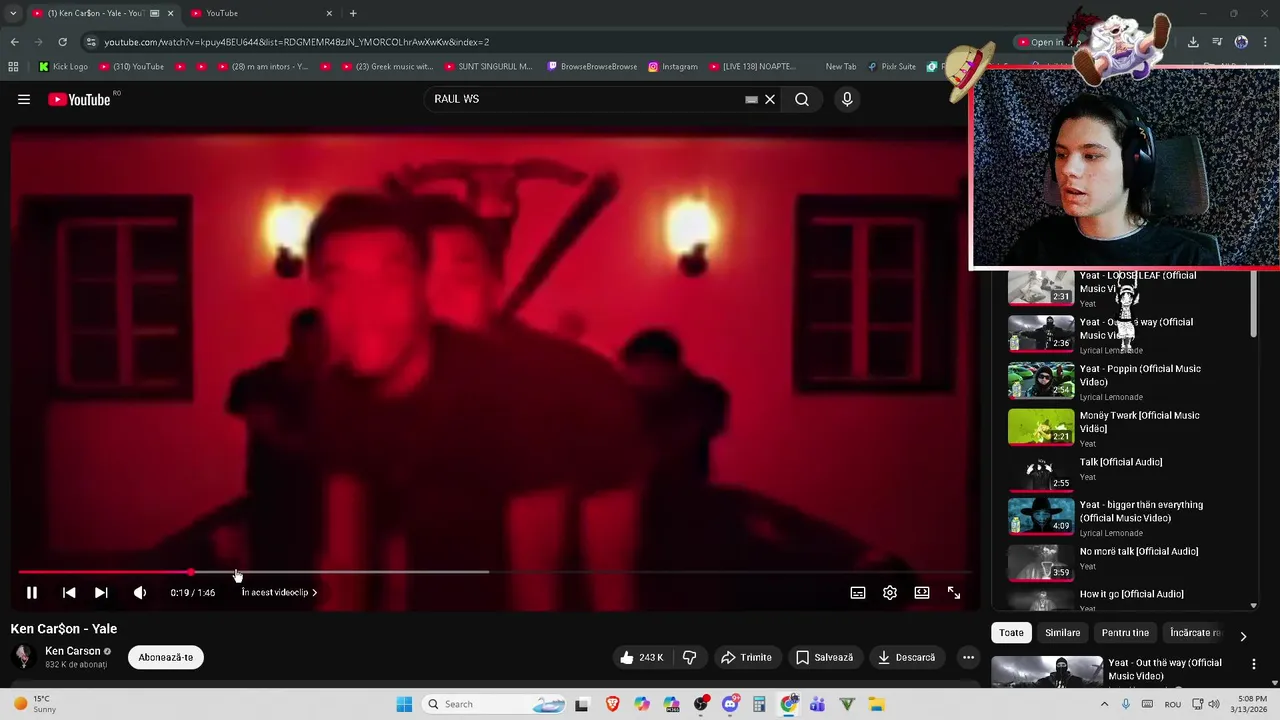Image resolution: width=1280 pixels, height=720 pixels.
Task: Open the on-screen keyboard icon in search
Action: tap(751, 99)
